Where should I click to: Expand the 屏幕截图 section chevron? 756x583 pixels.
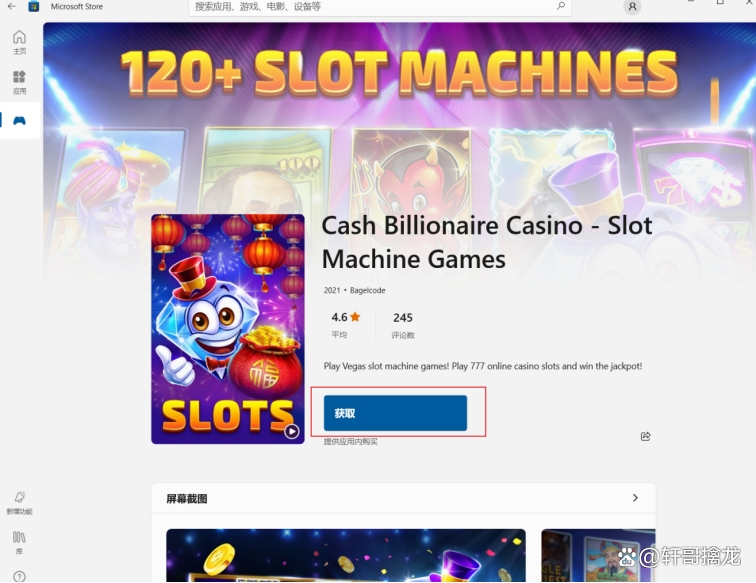point(635,498)
